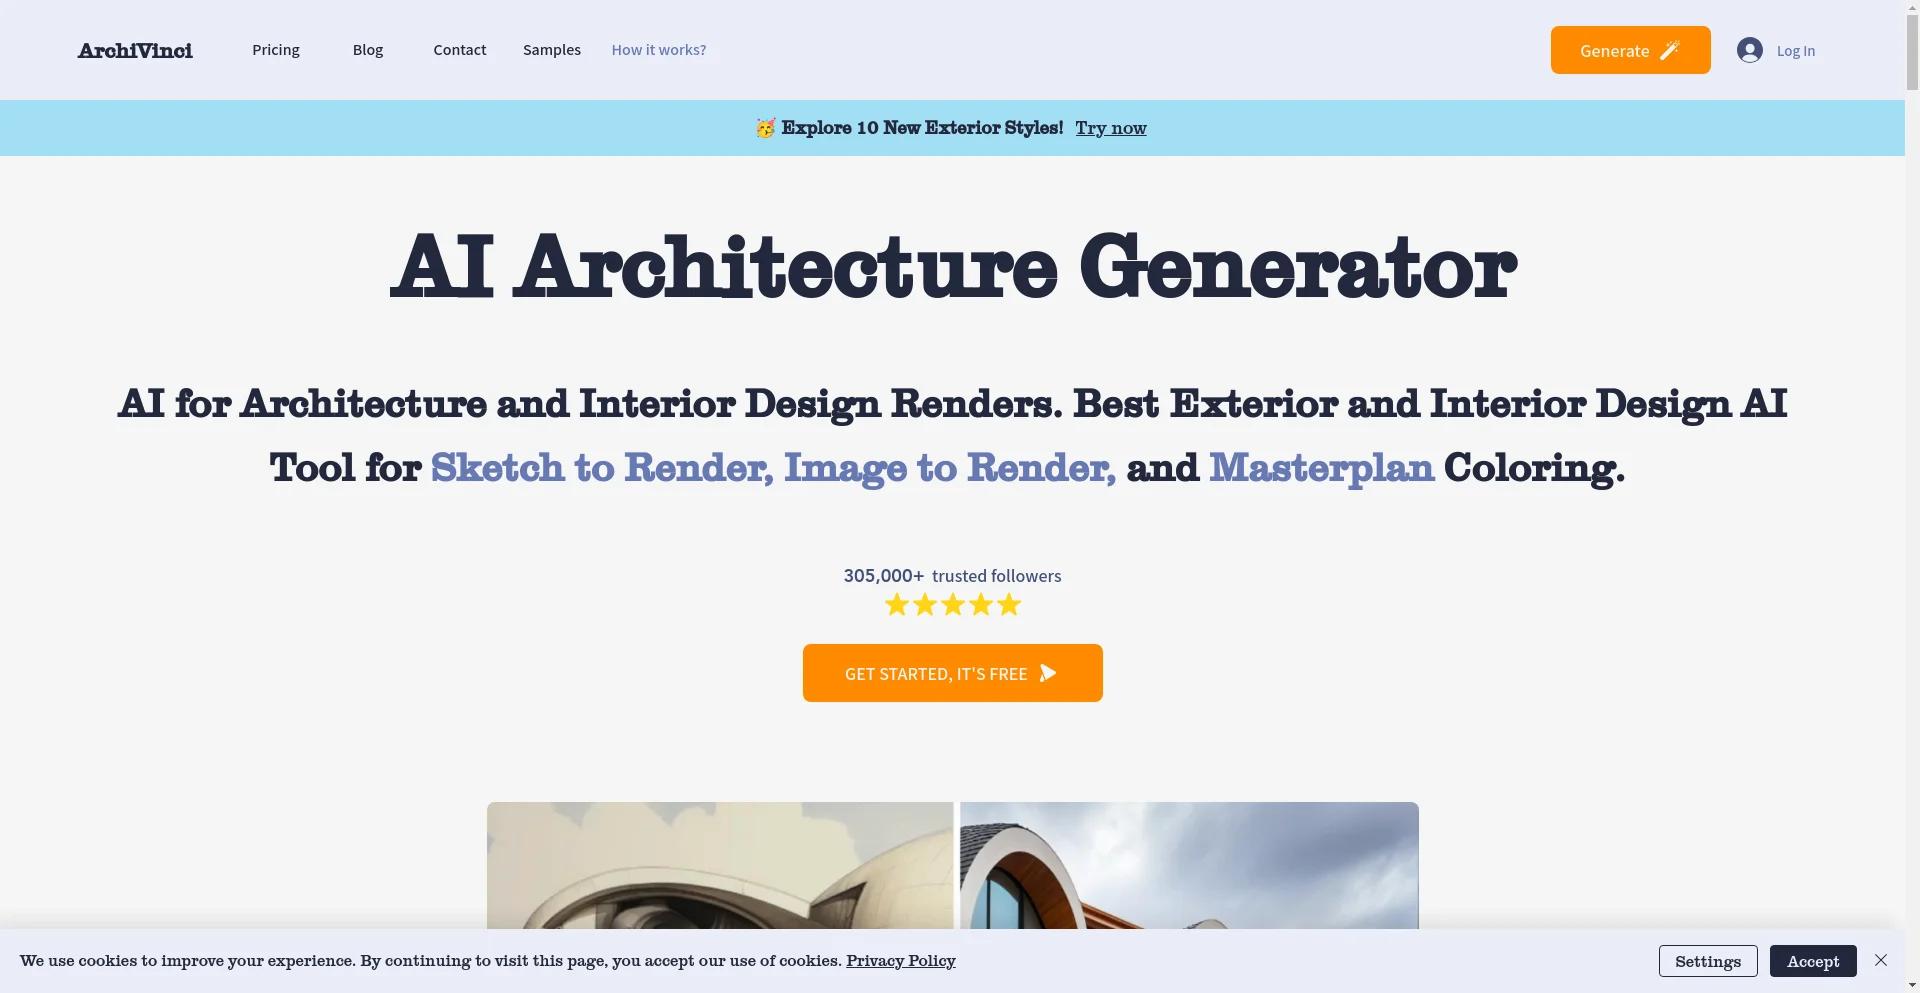Open cookie Settings
The width and height of the screenshot is (1920, 993).
1708,961
